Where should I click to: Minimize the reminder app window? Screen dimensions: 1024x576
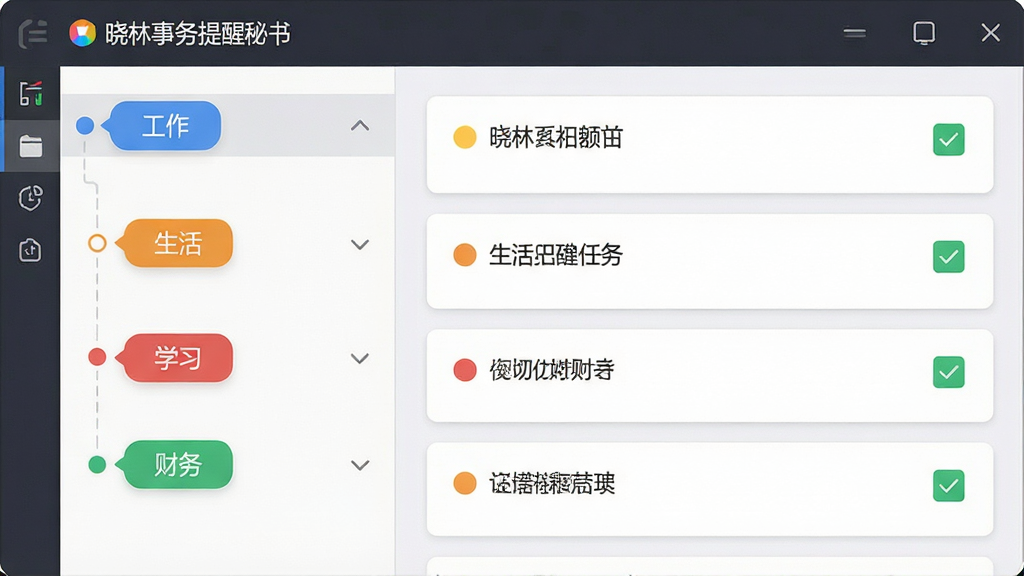coord(854,33)
